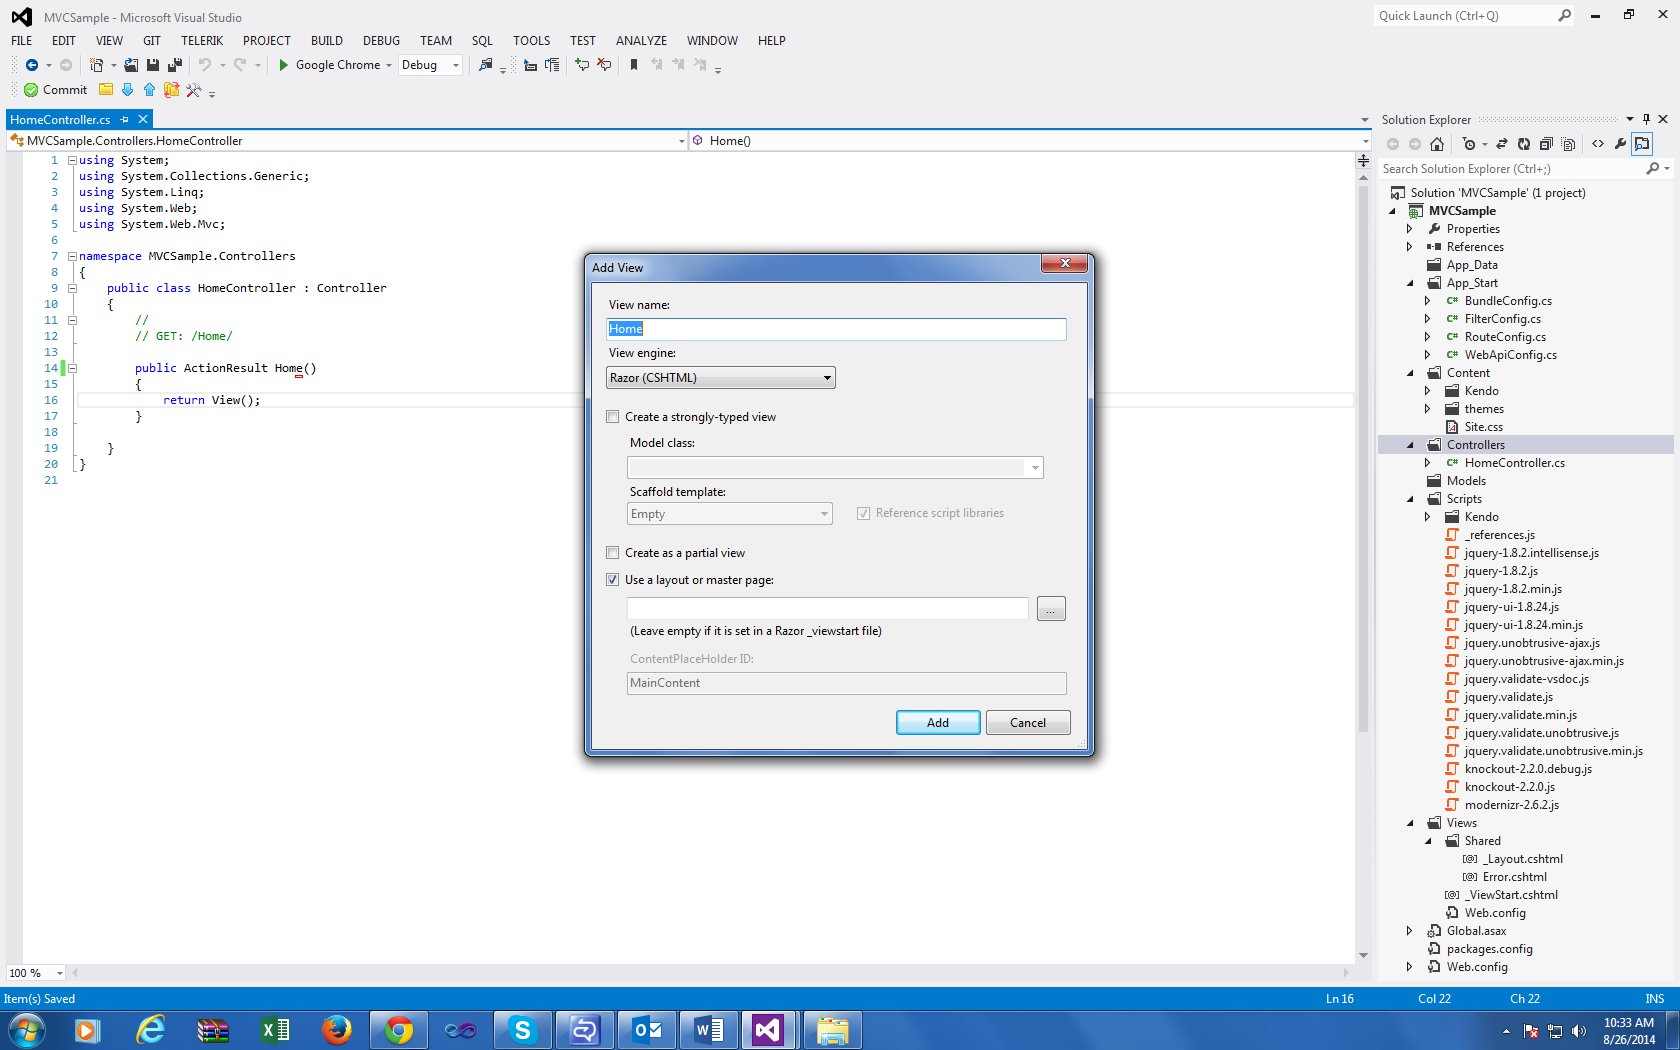The image size is (1680, 1050).
Task: Click the Open File toolbar icon
Action: (x=131, y=65)
